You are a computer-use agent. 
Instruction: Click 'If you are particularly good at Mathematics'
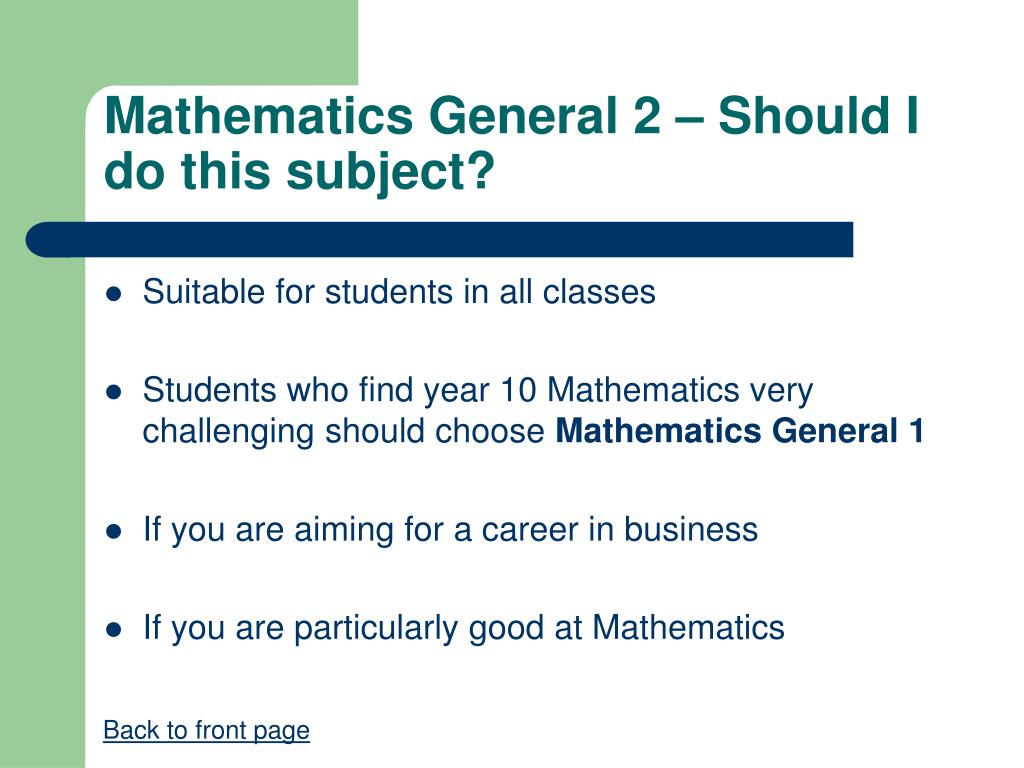coord(464,628)
